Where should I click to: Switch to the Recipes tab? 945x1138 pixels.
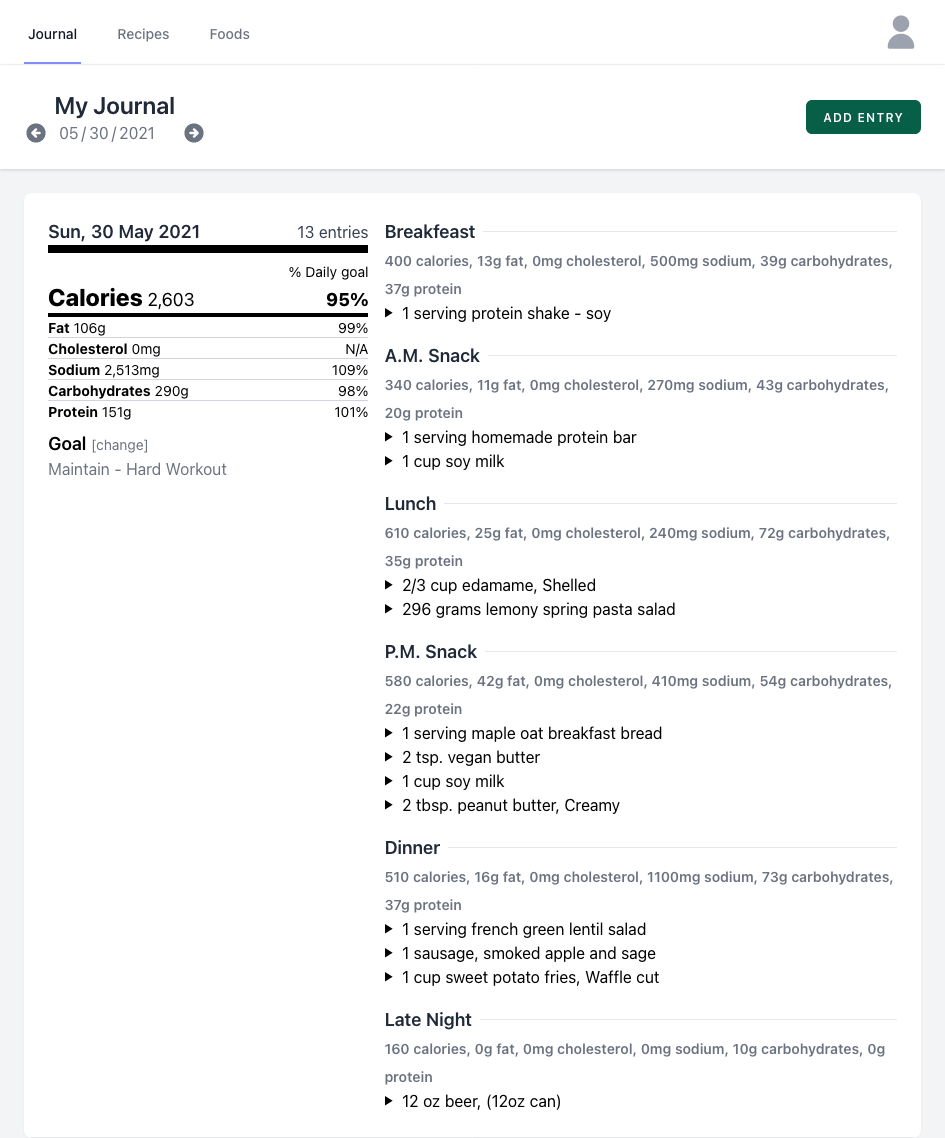coord(143,34)
